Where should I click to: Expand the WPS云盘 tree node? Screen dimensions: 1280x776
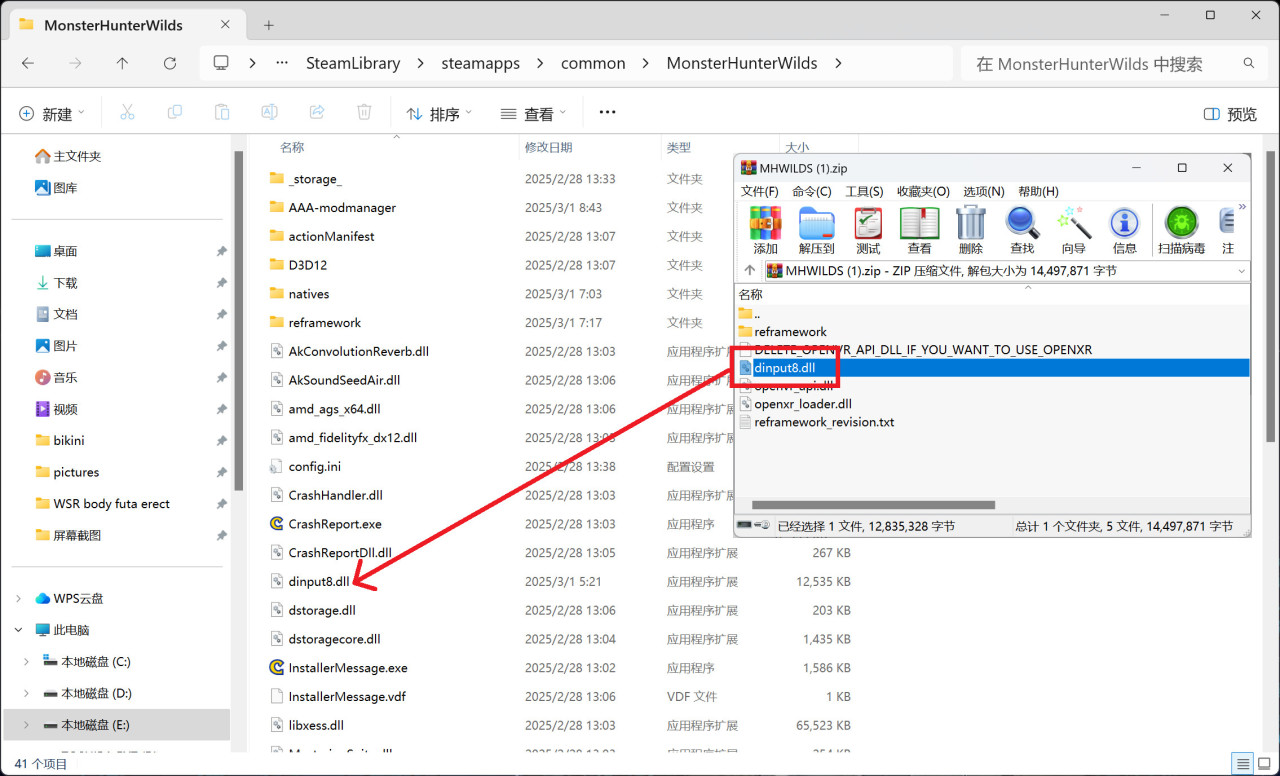coord(18,599)
